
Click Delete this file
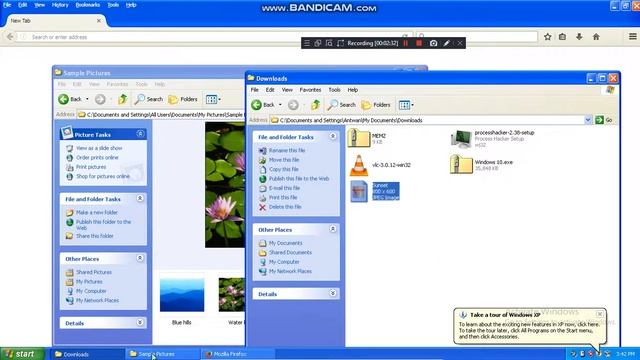[x=285, y=207]
